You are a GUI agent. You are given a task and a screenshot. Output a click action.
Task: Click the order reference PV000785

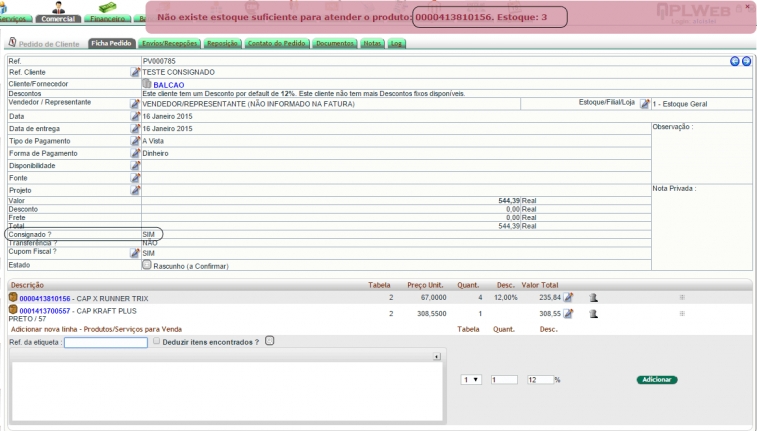pyautogui.click(x=159, y=61)
